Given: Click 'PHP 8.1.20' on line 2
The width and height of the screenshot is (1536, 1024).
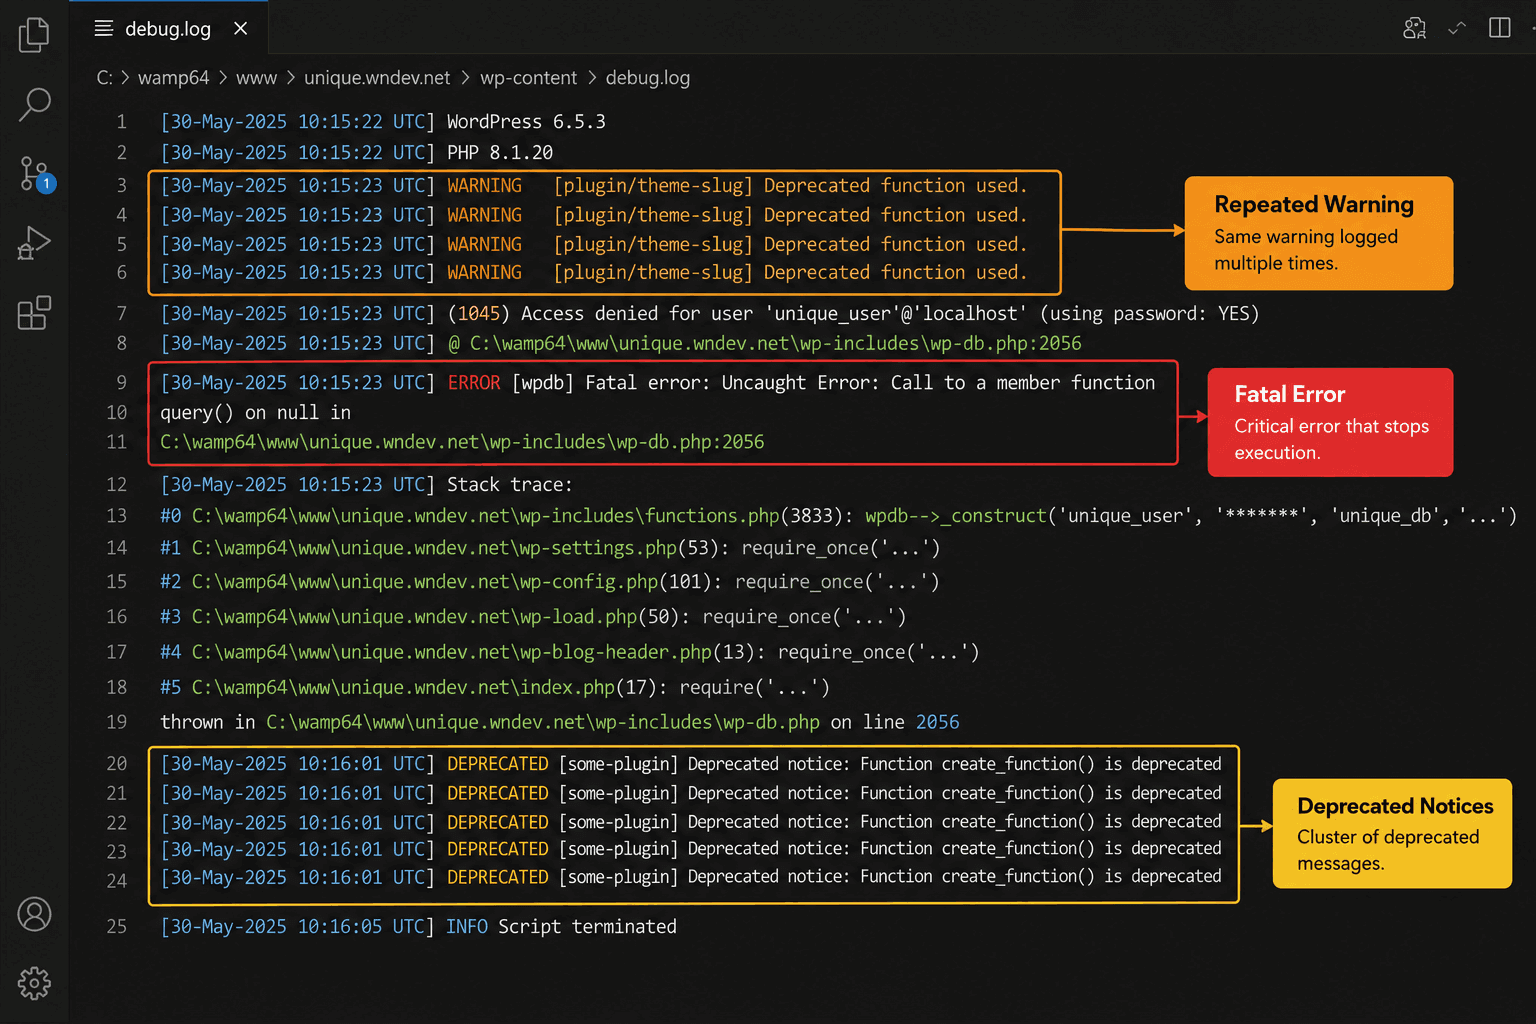Looking at the screenshot, I should point(500,152).
